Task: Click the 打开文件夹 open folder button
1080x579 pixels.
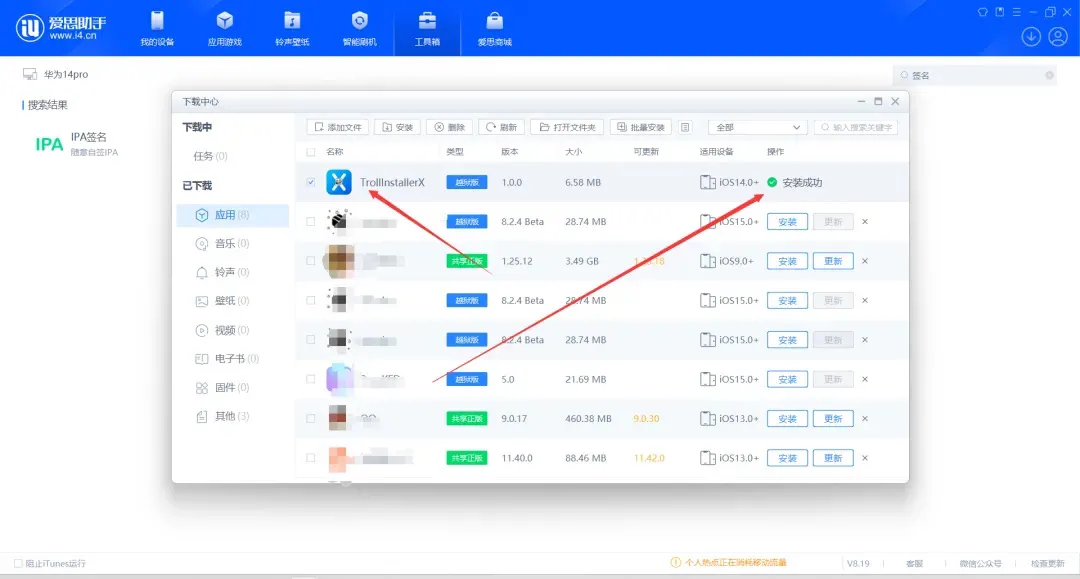Action: 568,127
